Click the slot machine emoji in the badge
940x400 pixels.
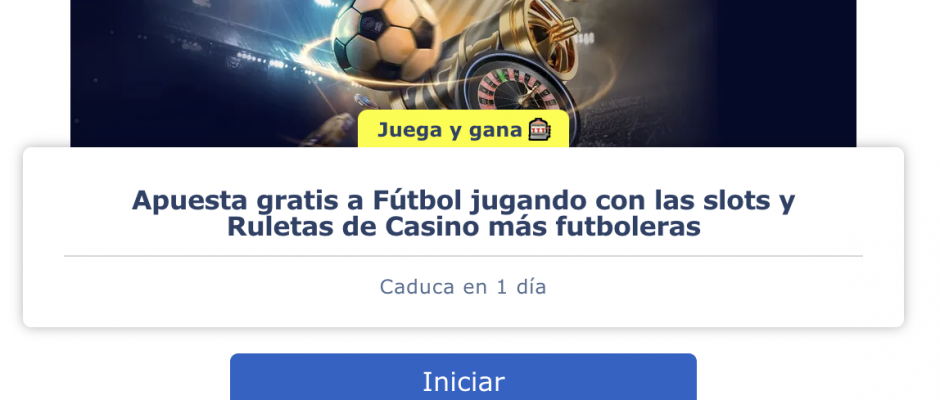click(539, 130)
